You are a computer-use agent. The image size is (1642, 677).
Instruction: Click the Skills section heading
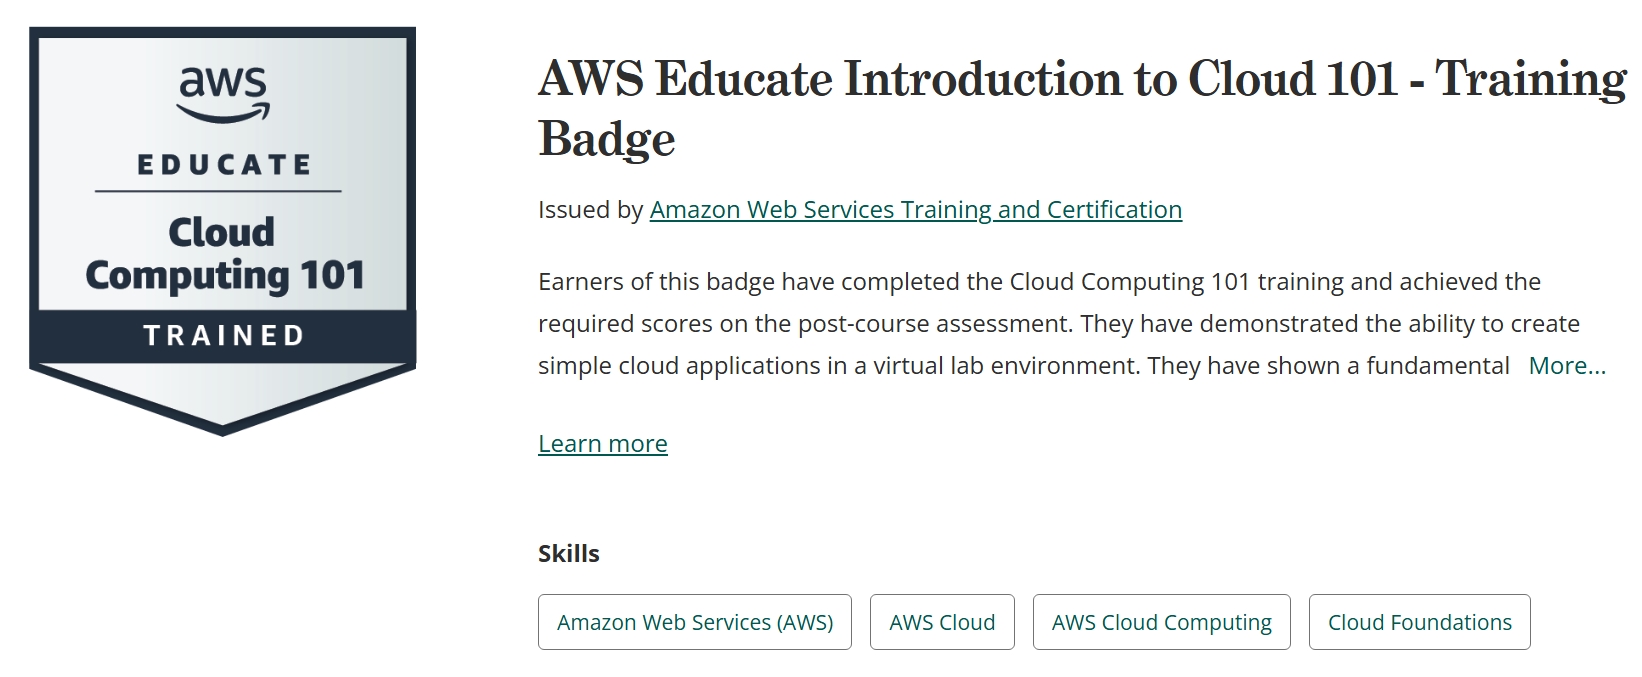coord(568,554)
